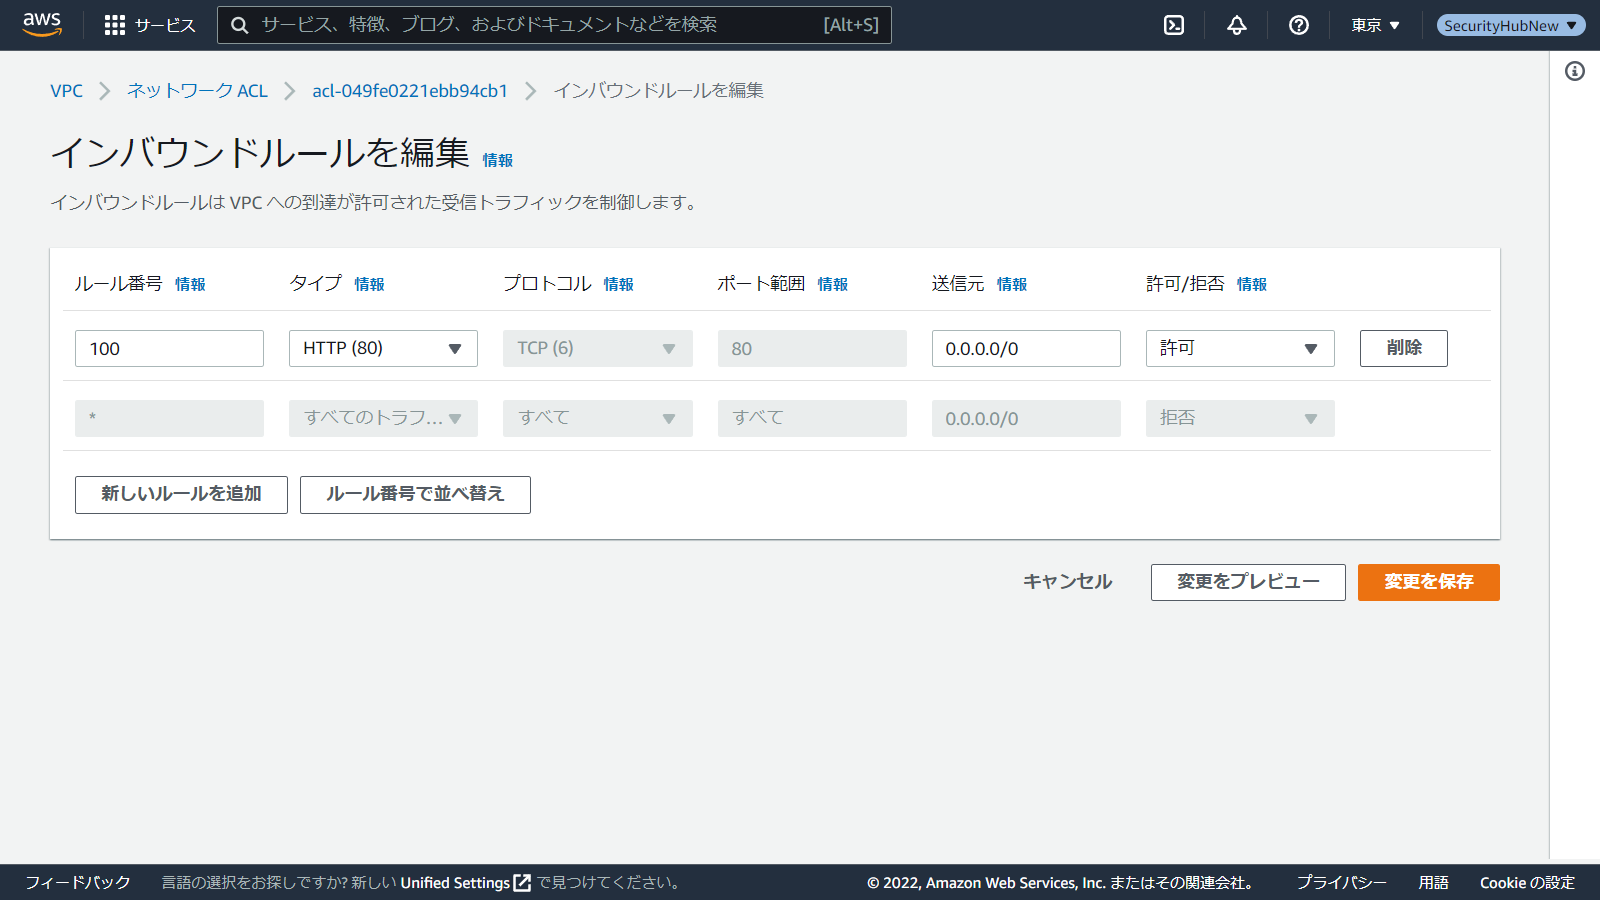Click the Unified Settings external link icon
This screenshot has height=900, width=1600.
(522, 883)
